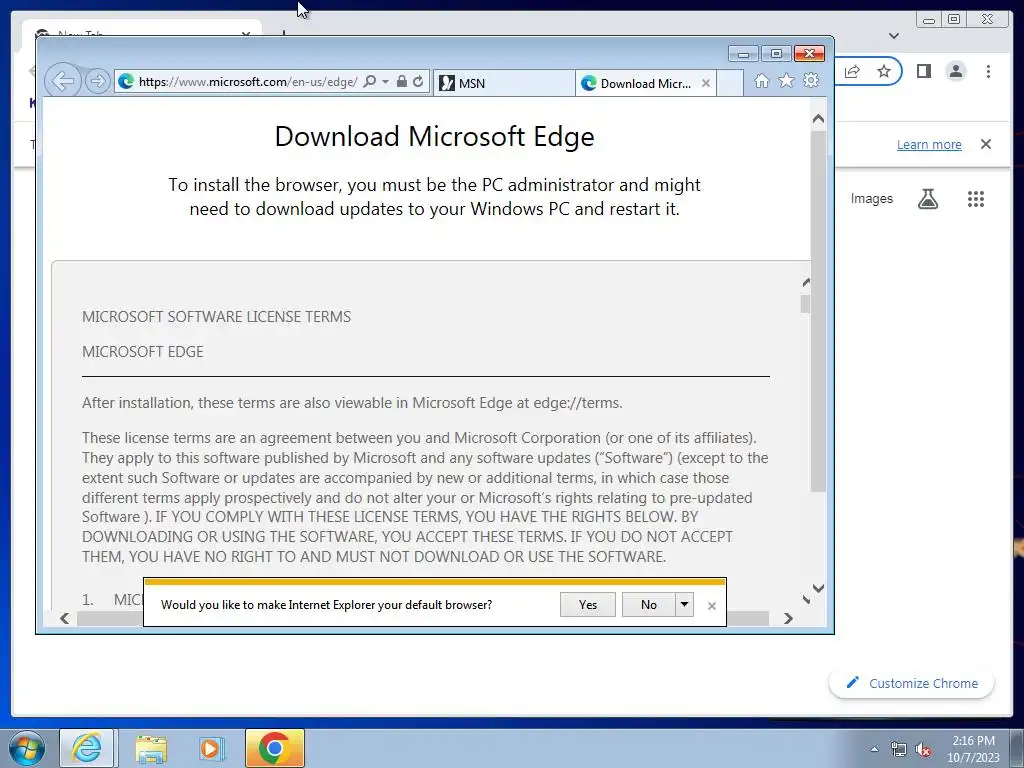Close the Chrome info bar
This screenshot has width=1024, height=768.
click(986, 144)
